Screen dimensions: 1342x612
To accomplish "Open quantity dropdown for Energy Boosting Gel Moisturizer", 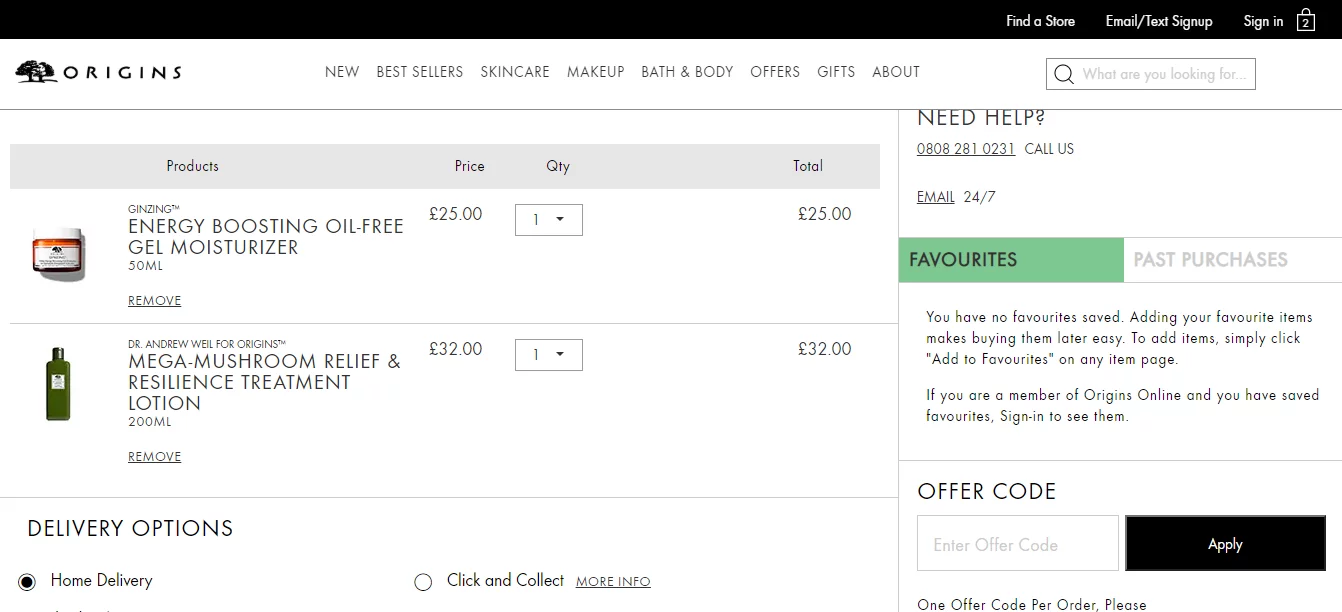I will pos(549,220).
